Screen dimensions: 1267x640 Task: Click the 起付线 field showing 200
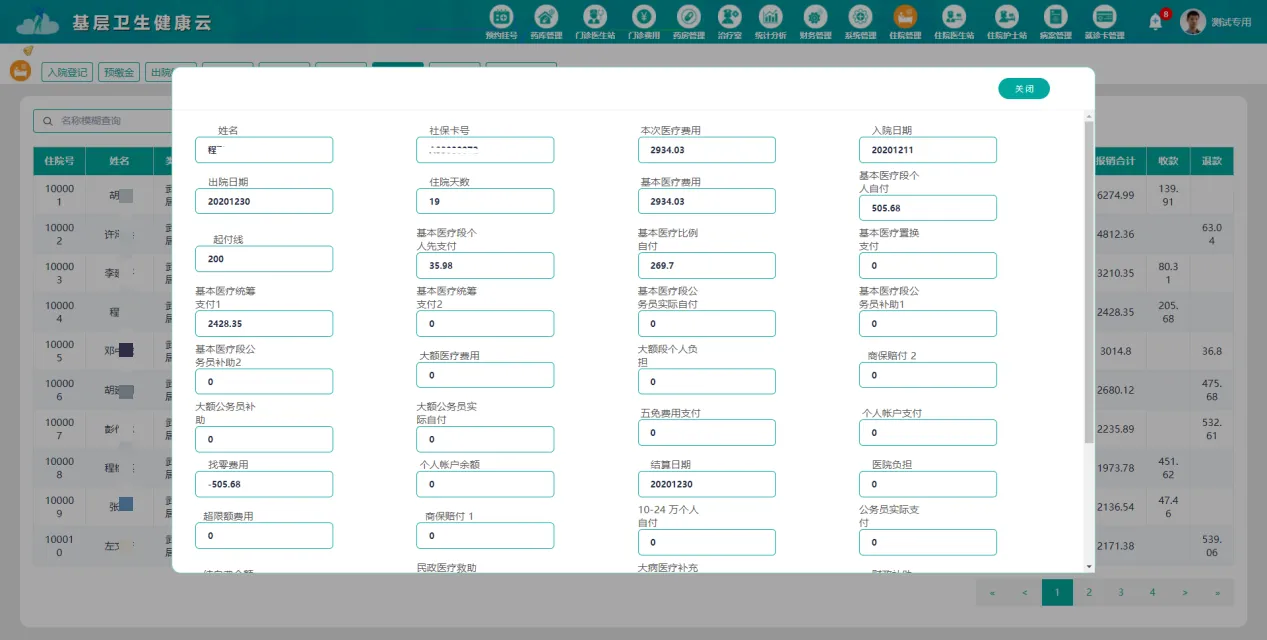264,259
